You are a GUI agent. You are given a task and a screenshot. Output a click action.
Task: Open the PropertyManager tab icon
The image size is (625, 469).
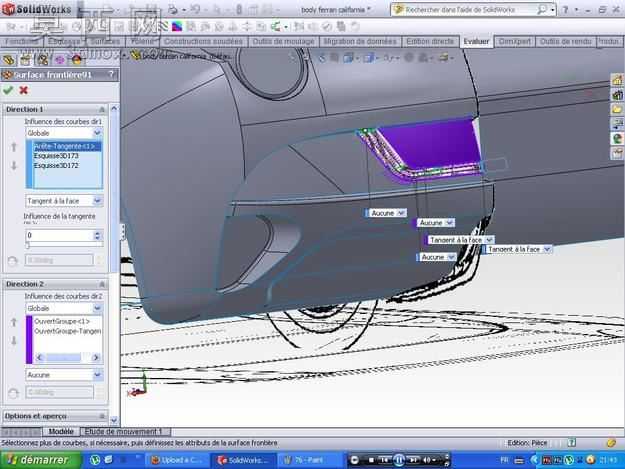click(x=25, y=60)
